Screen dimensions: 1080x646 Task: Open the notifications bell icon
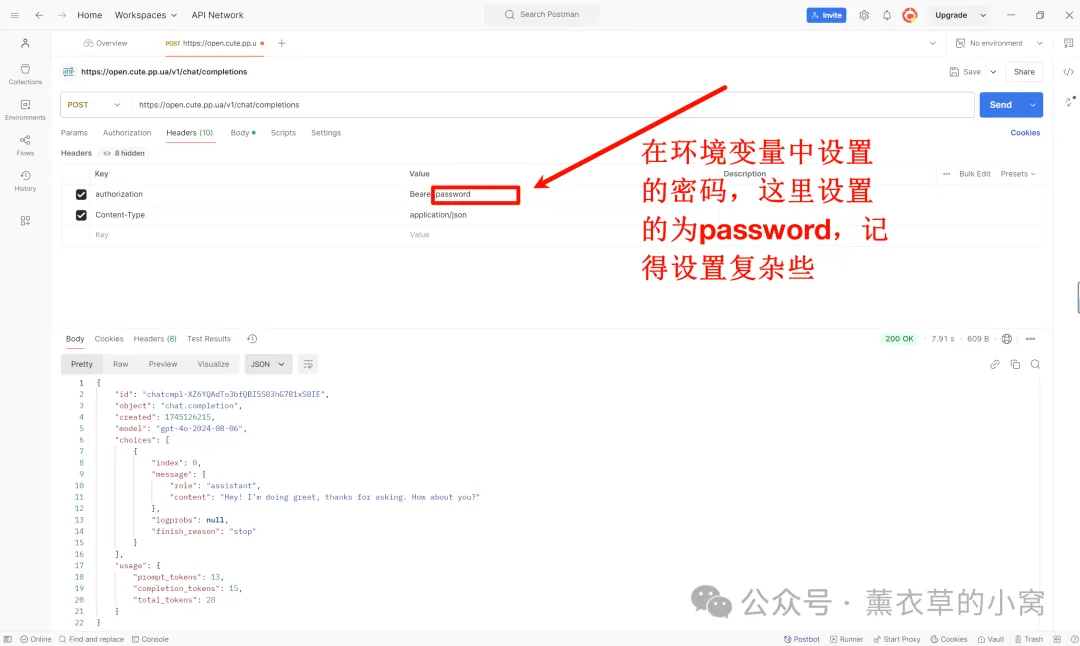[887, 15]
